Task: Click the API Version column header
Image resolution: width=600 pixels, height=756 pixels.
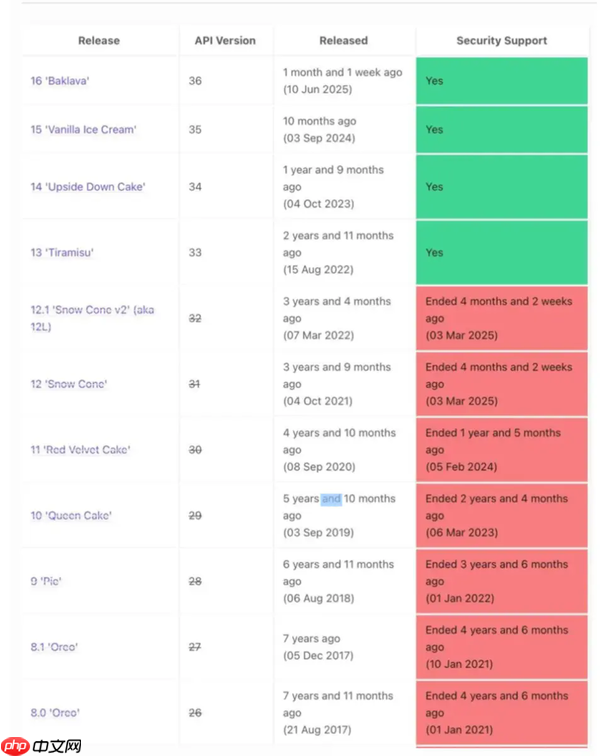Action: click(x=225, y=41)
